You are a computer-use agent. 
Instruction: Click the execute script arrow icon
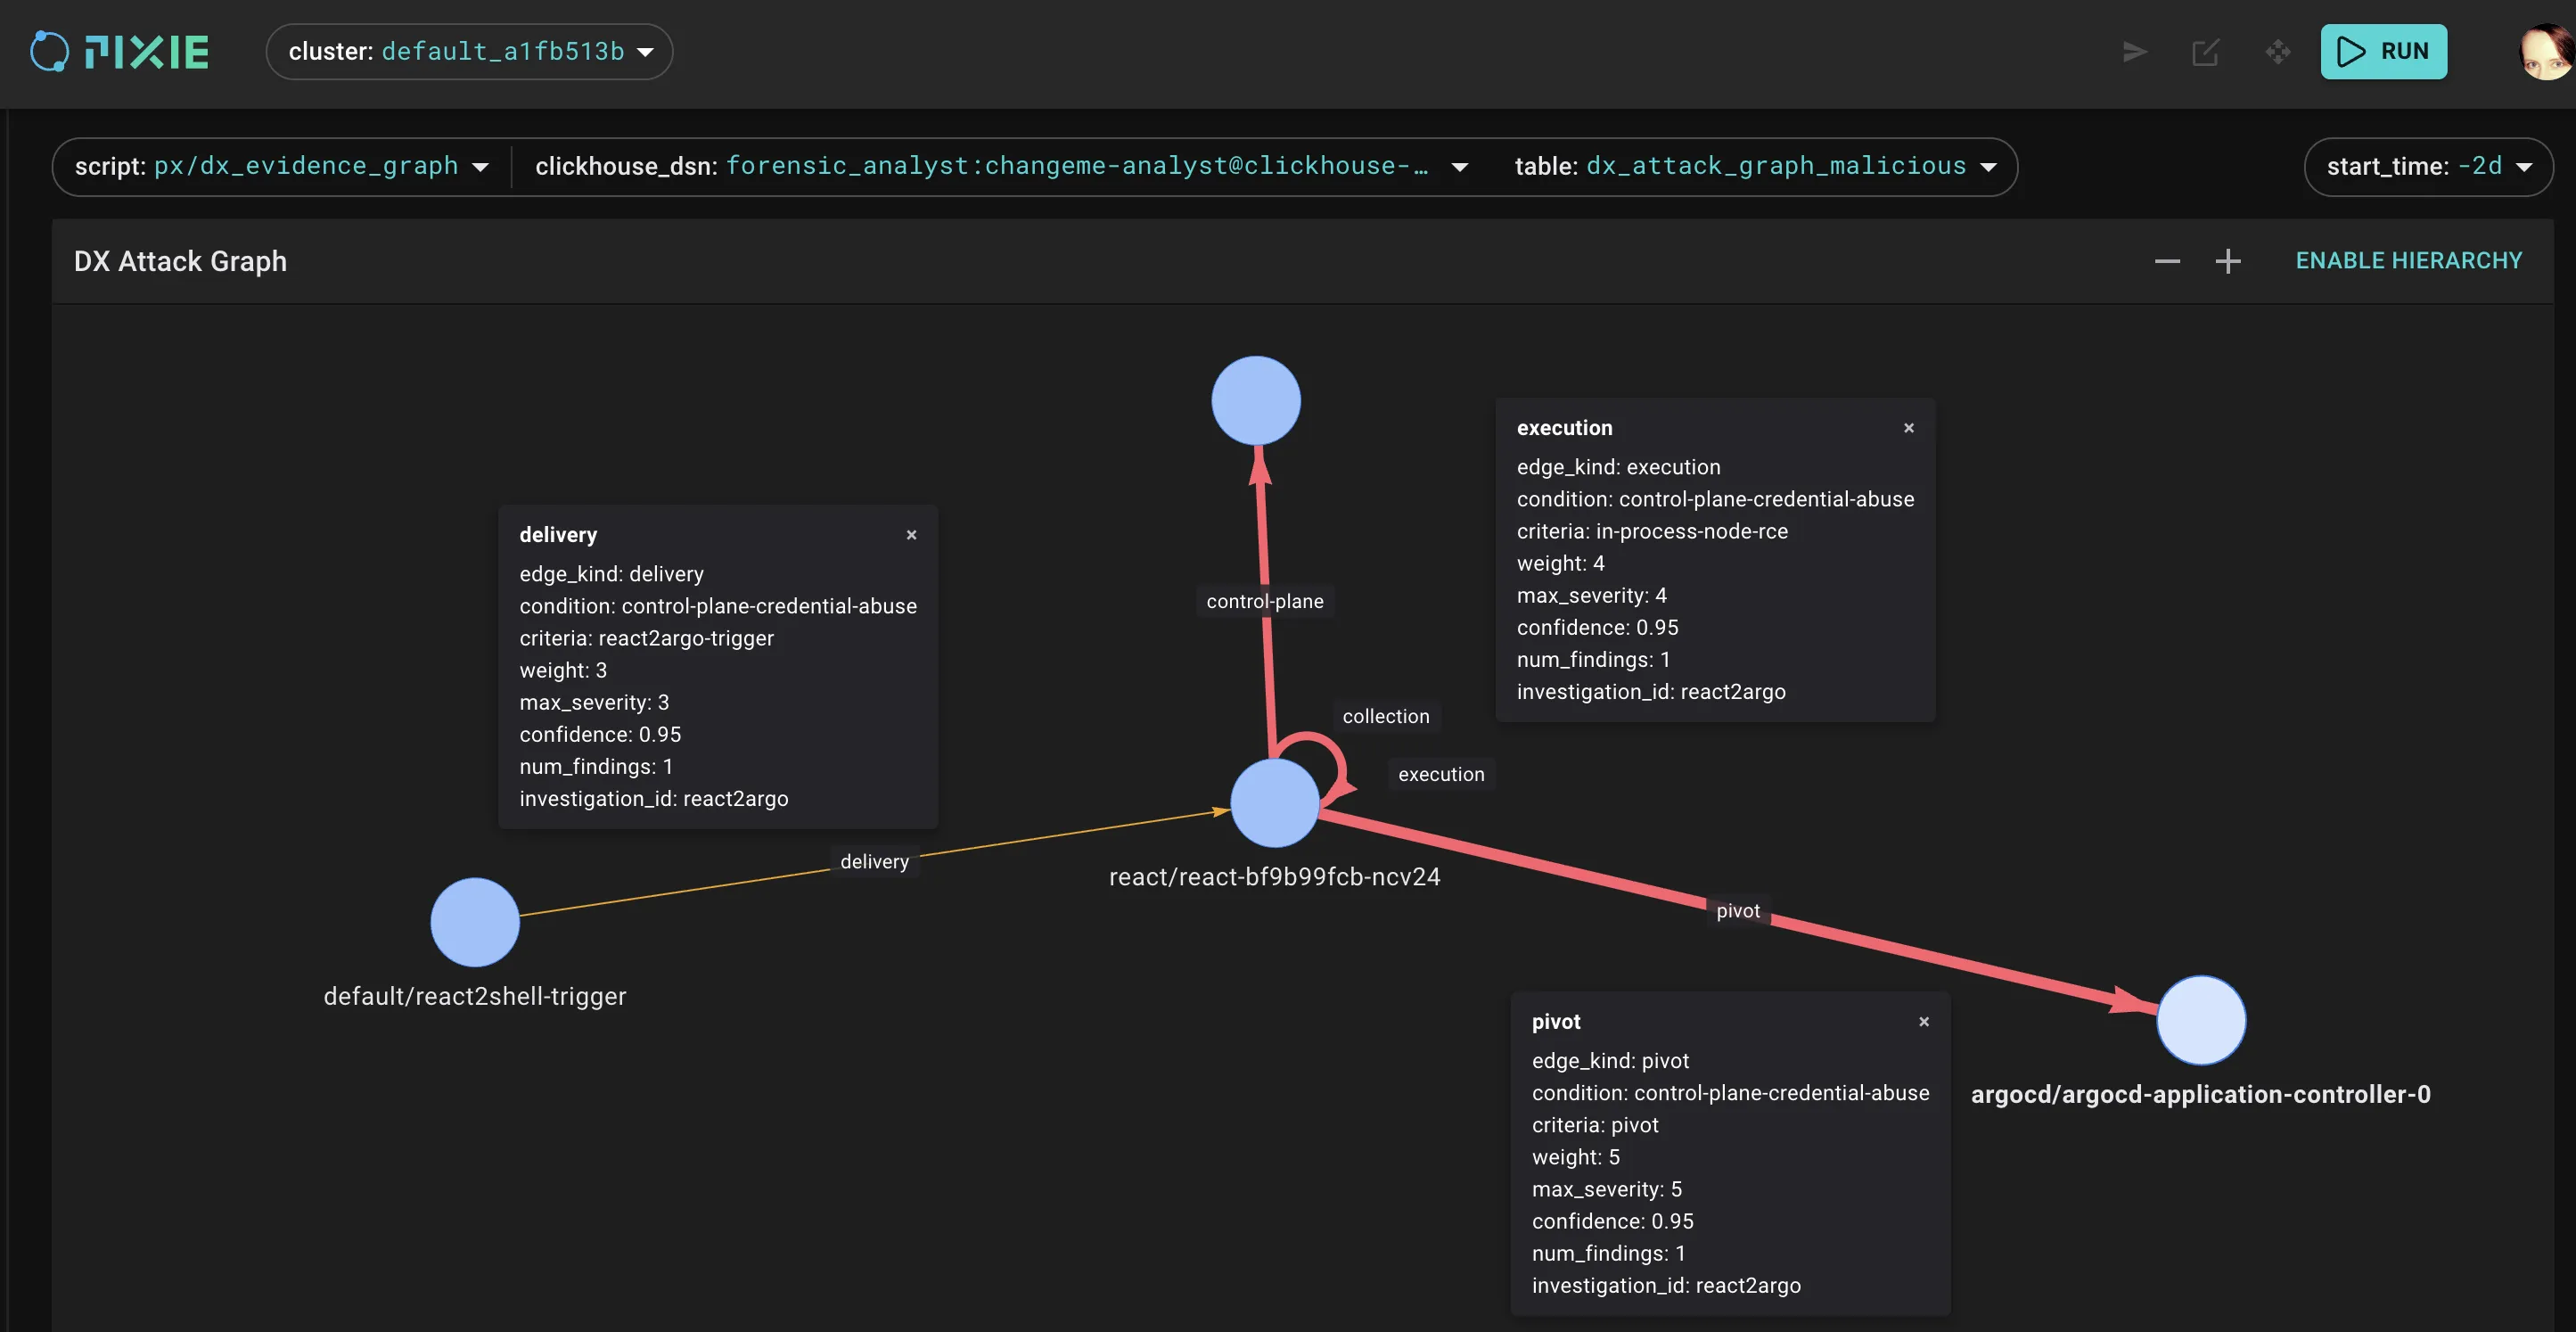(2135, 52)
